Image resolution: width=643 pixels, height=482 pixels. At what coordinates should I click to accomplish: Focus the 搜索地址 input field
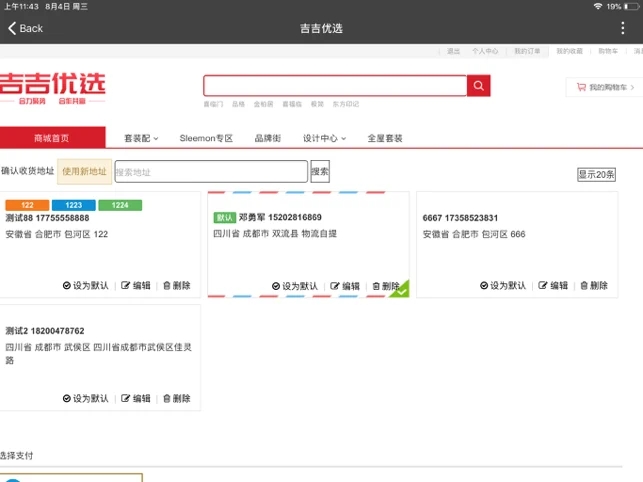click(211, 172)
